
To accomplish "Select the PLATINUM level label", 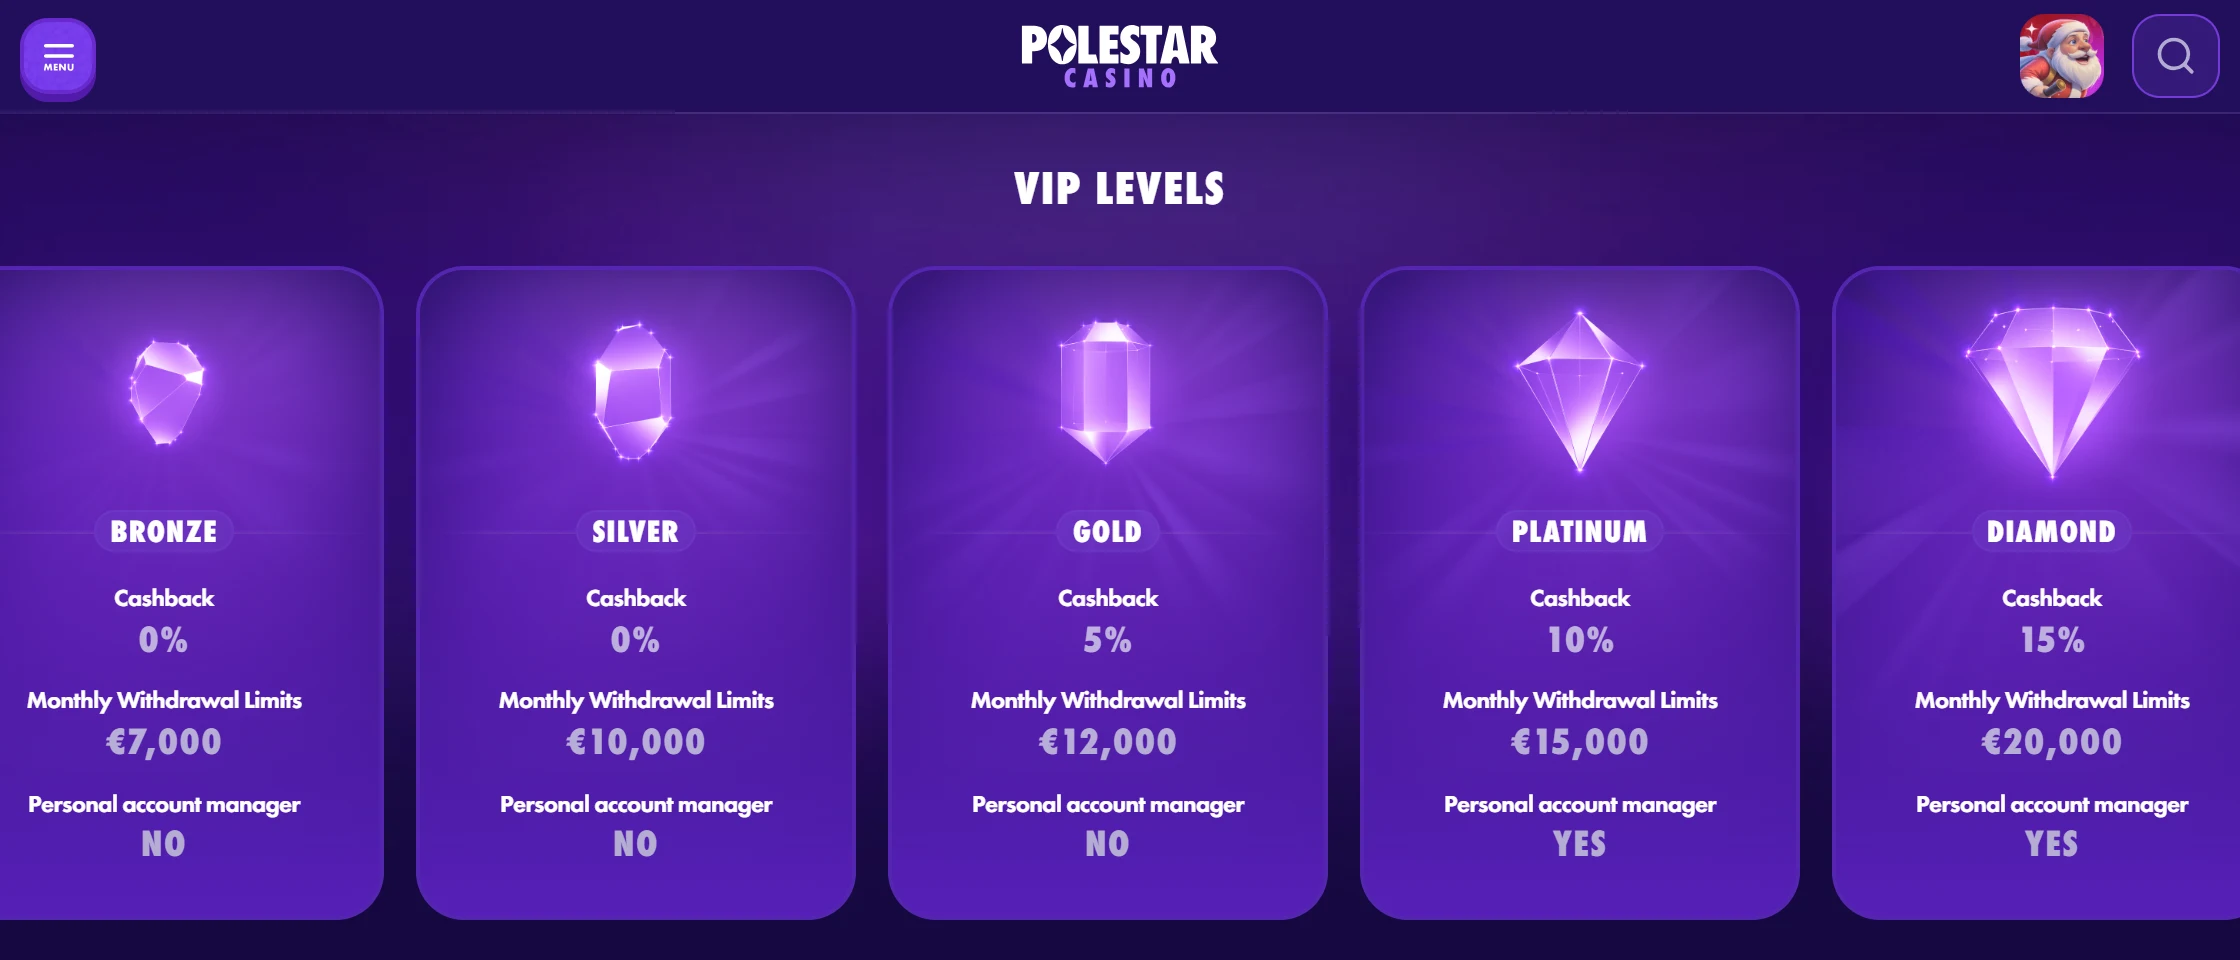I will pos(1580,532).
